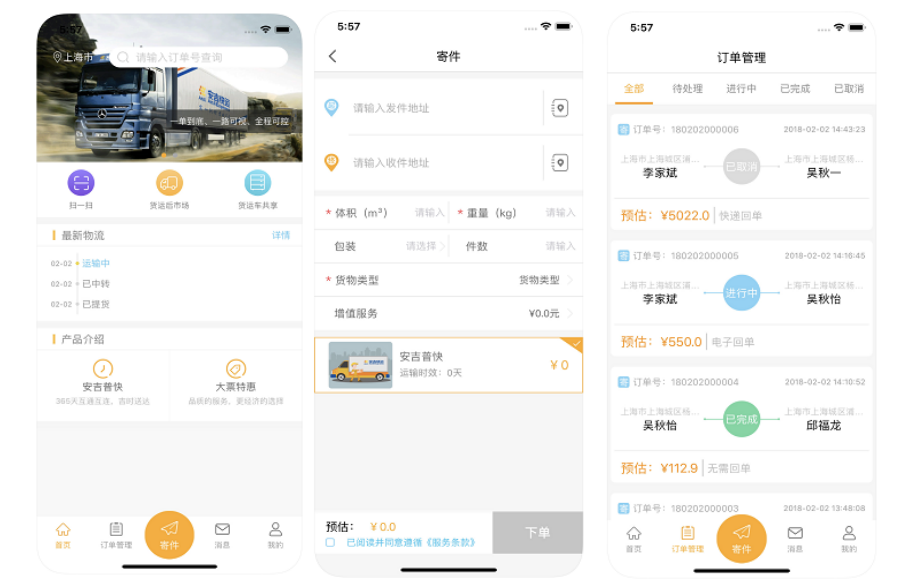899x587 pixels.
Task: Switch to the 已完成 tab
Action: pyautogui.click(x=795, y=89)
